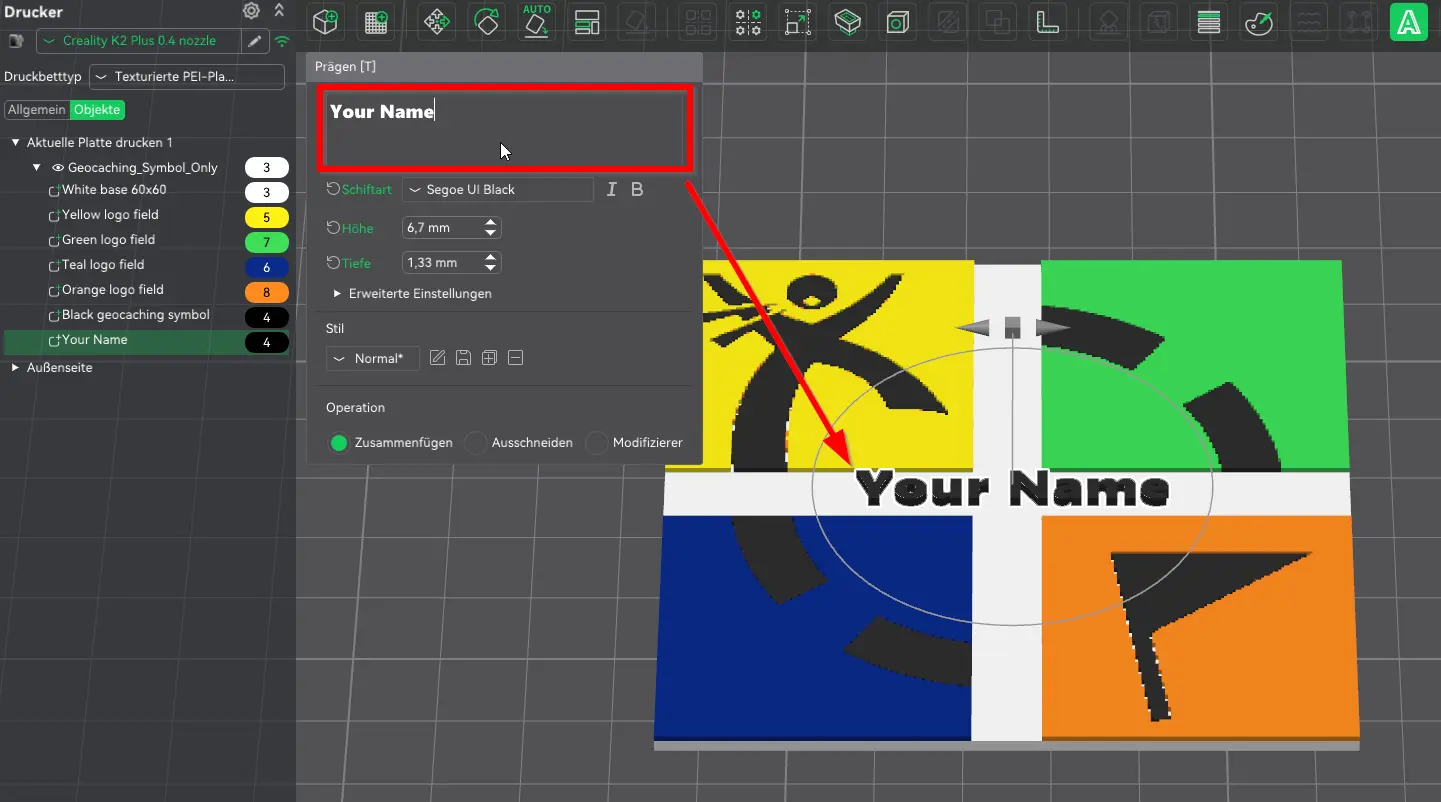Click the blue filament 6 swatch

[267, 268]
